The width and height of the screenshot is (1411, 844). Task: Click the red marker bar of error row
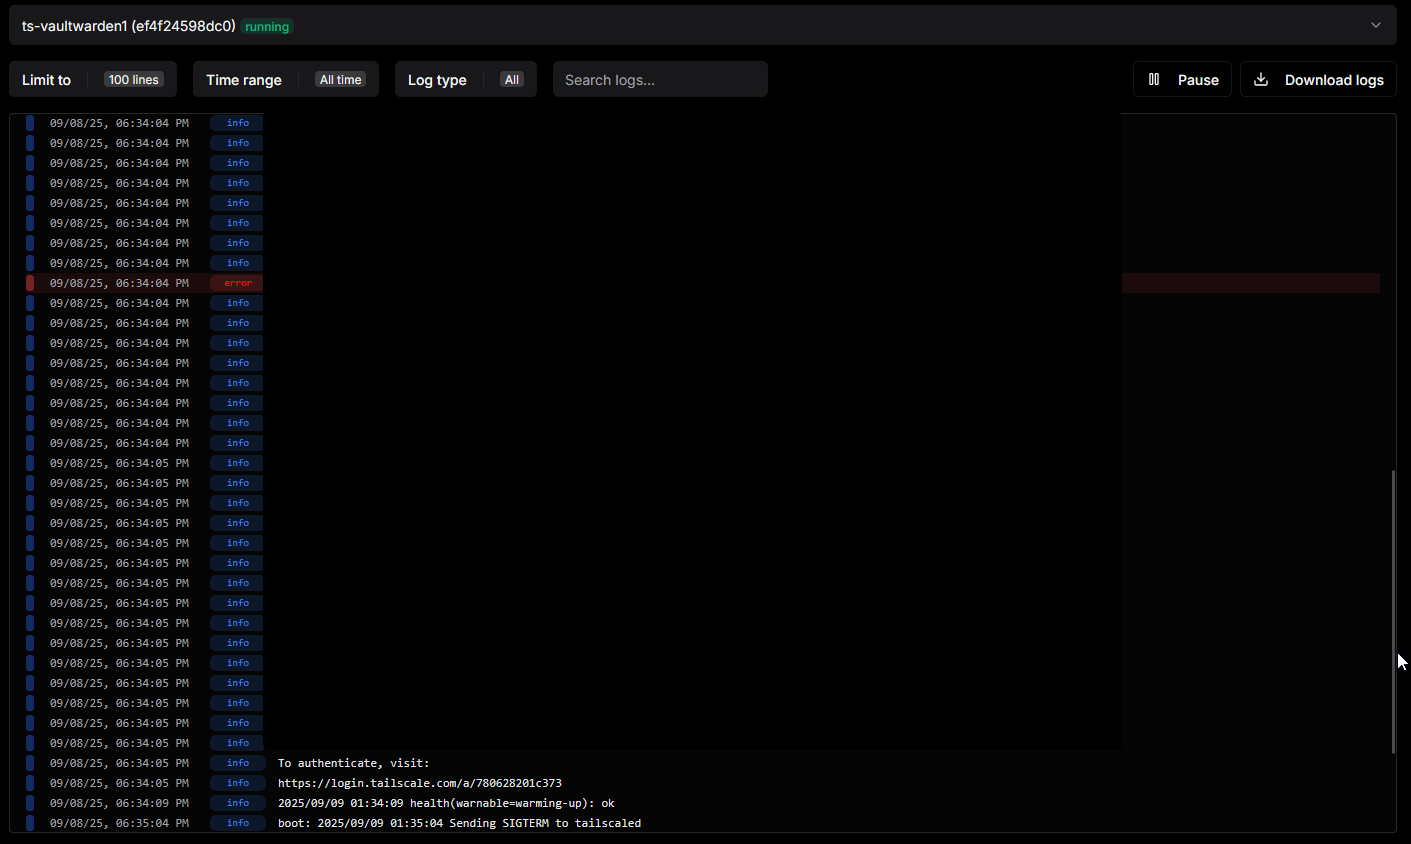(30, 283)
